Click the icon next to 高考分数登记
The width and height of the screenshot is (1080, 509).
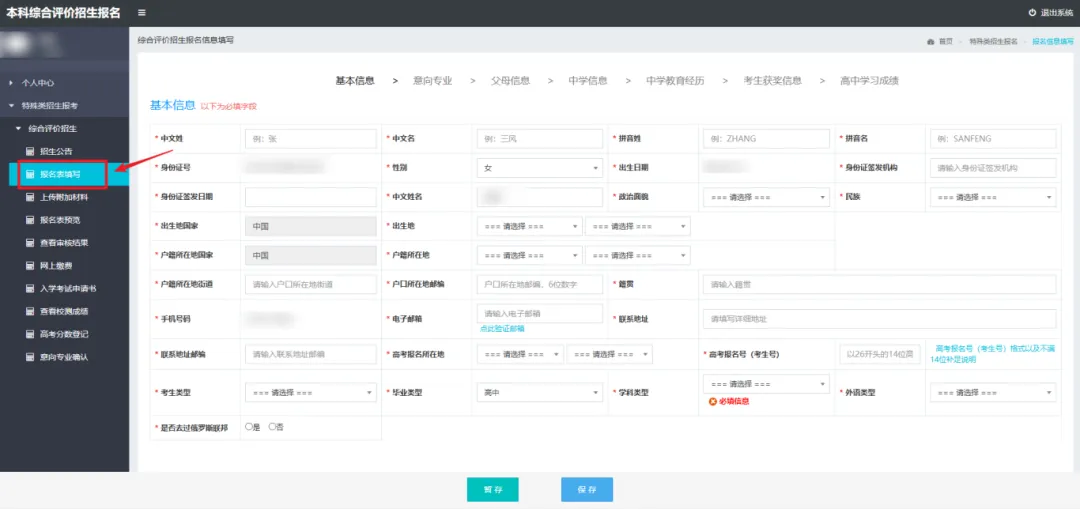(30, 334)
